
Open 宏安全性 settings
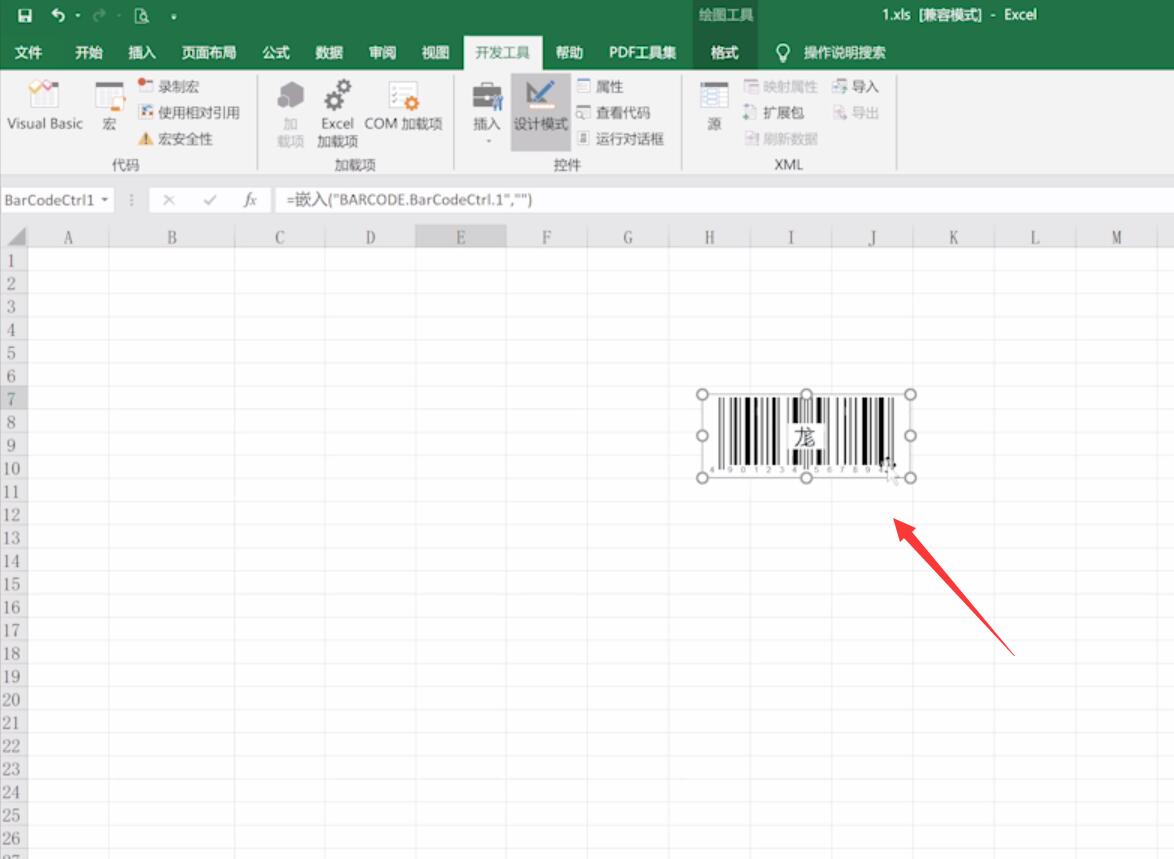(175, 139)
